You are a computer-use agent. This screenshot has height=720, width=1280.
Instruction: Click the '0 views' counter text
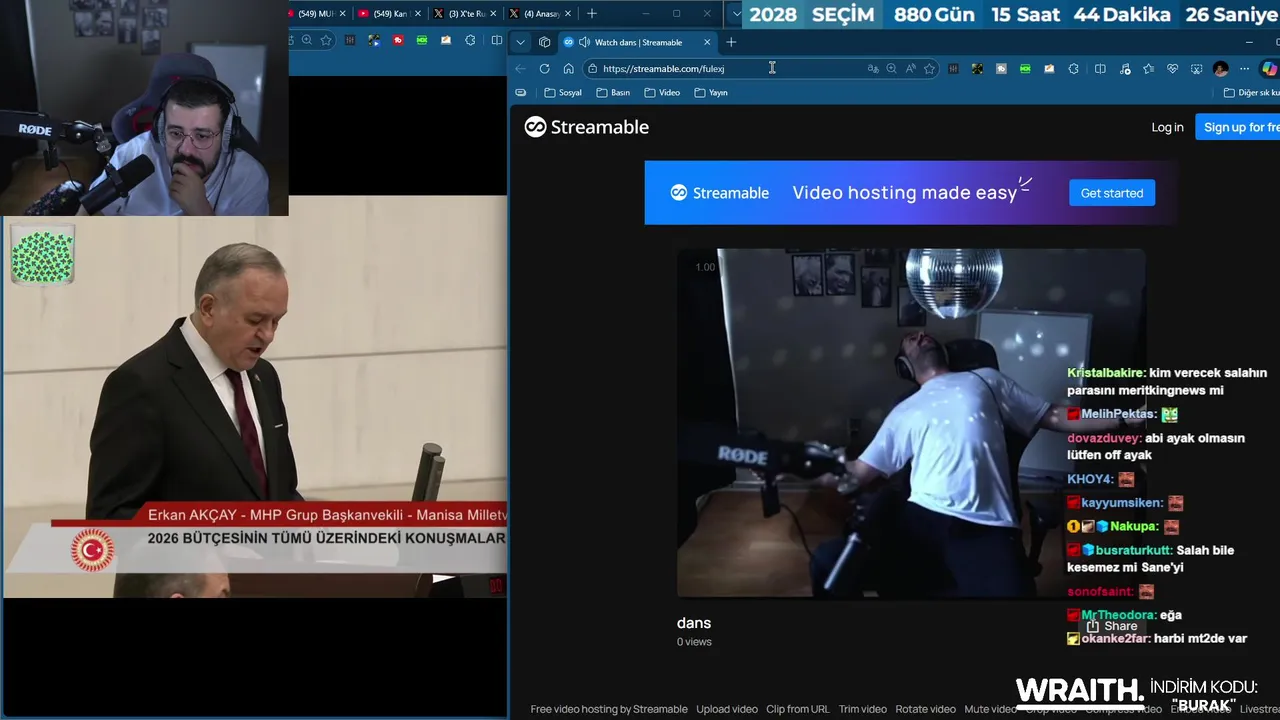[694, 642]
